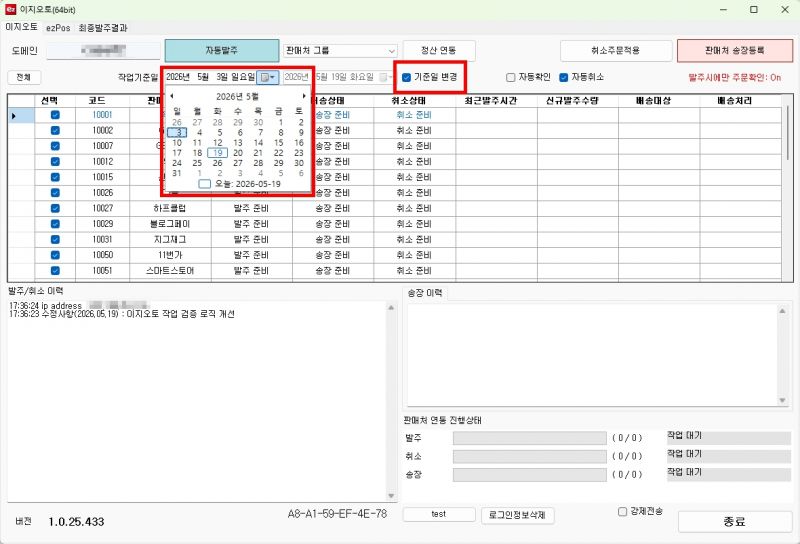Click the 지그재그 seller cell
The height and width of the screenshot is (544, 800).
[x=170, y=239]
